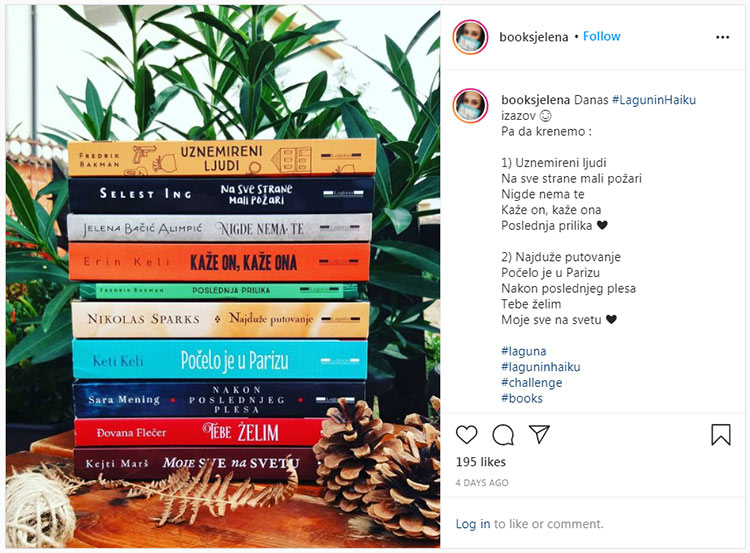Click the Uznemireni ljudi book in photo
Viewport: 750px width, 553px height.
pos(222,158)
